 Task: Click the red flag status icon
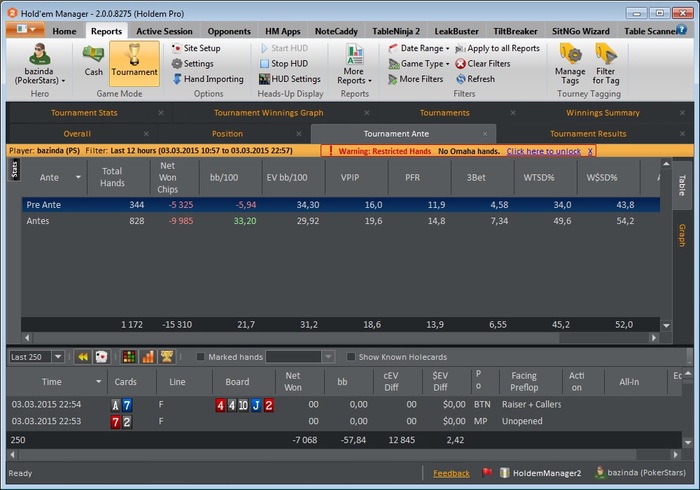click(487, 472)
